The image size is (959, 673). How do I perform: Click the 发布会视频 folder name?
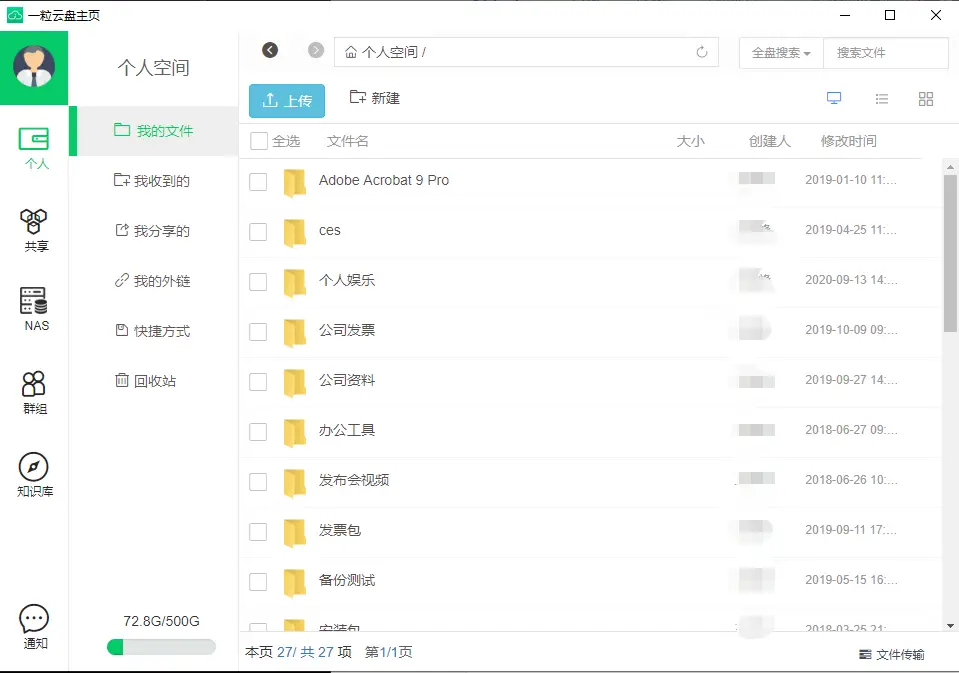click(354, 480)
